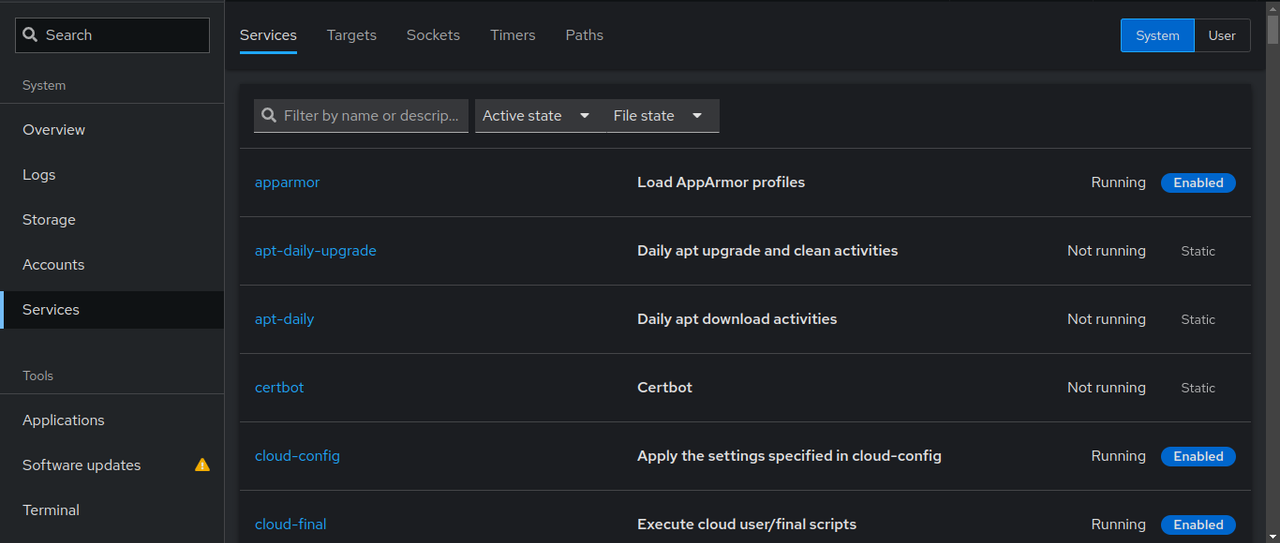The height and width of the screenshot is (543, 1280).
Task: Click the System section heading in sidebar
Action: (x=44, y=86)
